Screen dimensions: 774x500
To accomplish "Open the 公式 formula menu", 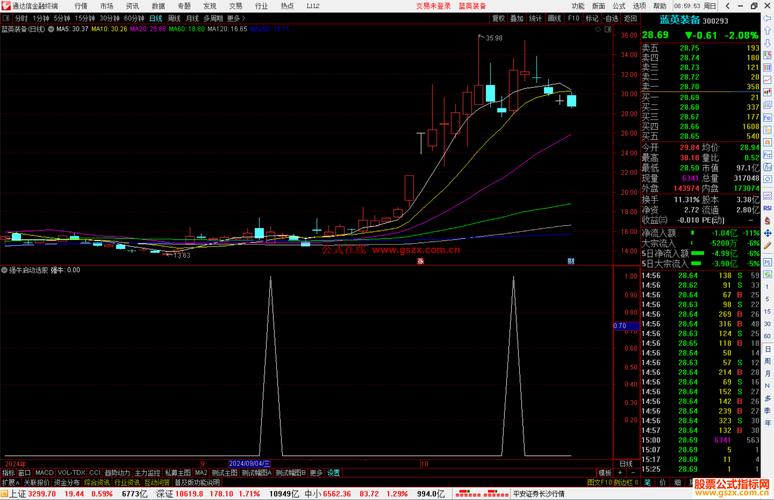I will click(619, 5).
